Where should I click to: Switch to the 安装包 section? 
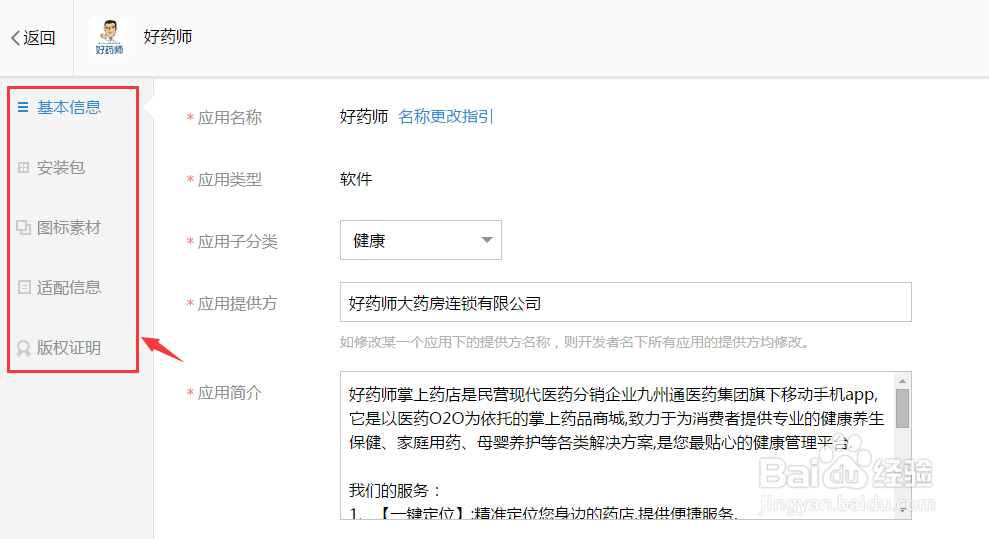(x=60, y=167)
